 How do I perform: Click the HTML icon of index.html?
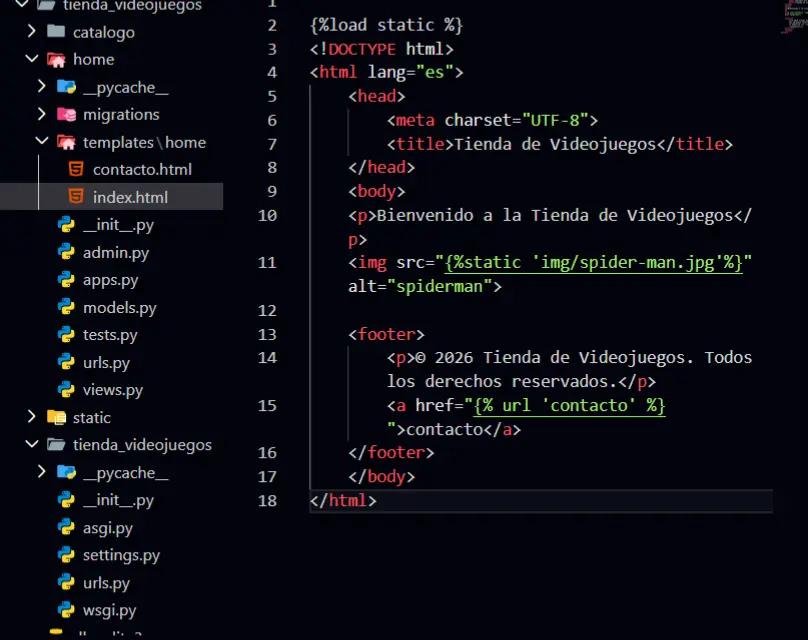(x=76, y=196)
